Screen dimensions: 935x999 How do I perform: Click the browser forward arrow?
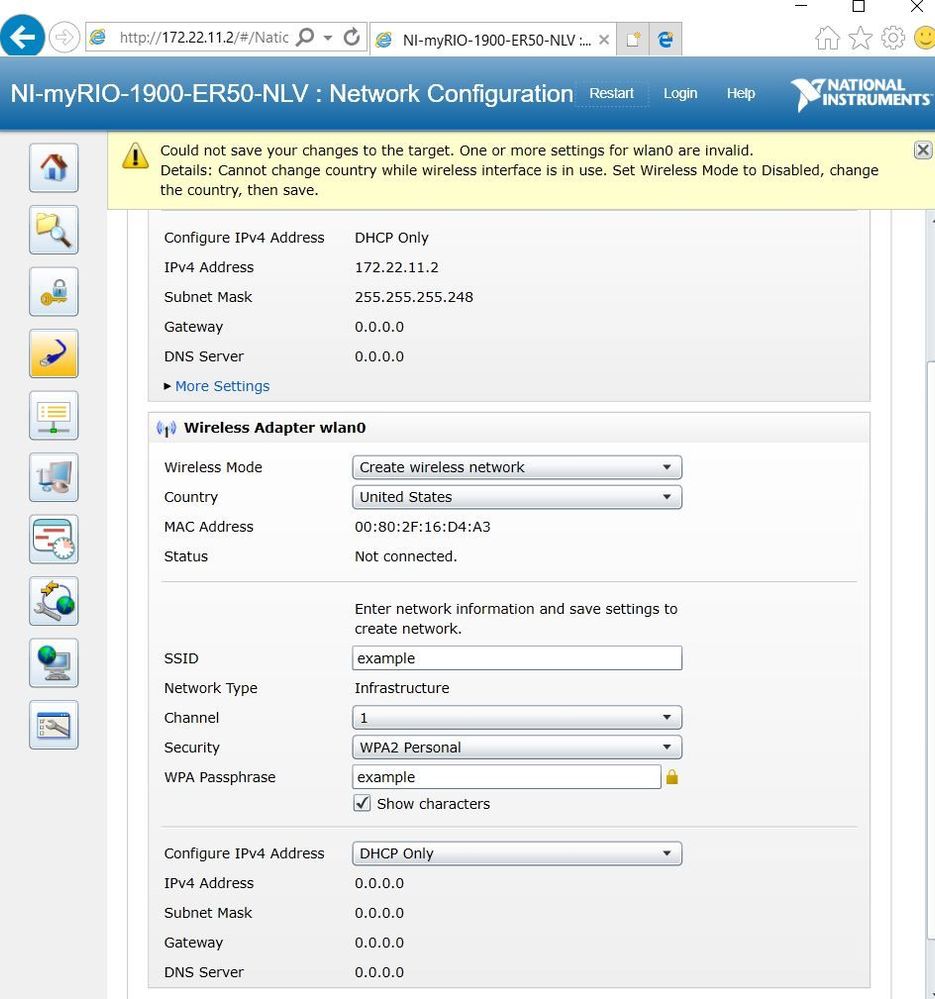click(x=64, y=38)
